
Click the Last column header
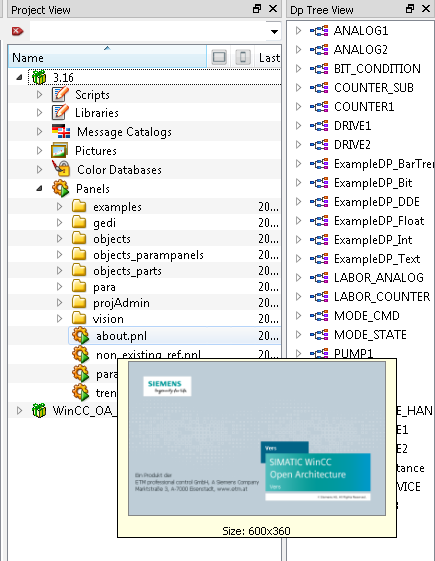[269, 58]
